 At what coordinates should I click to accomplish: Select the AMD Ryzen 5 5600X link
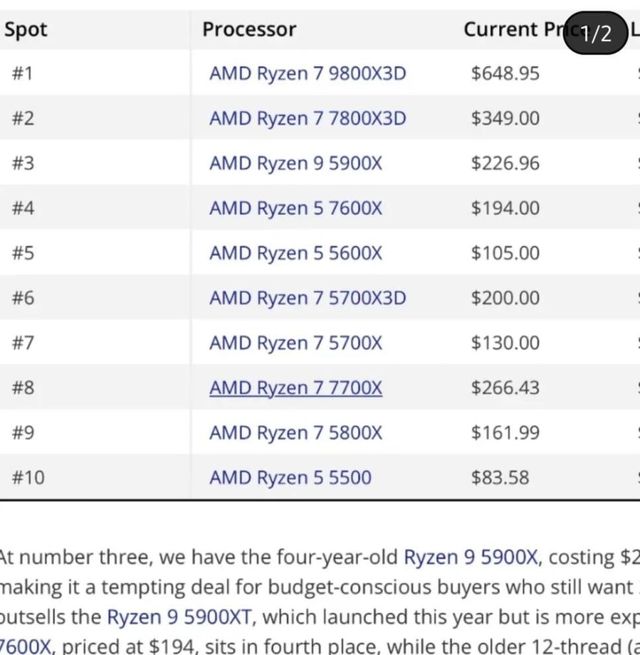(295, 253)
